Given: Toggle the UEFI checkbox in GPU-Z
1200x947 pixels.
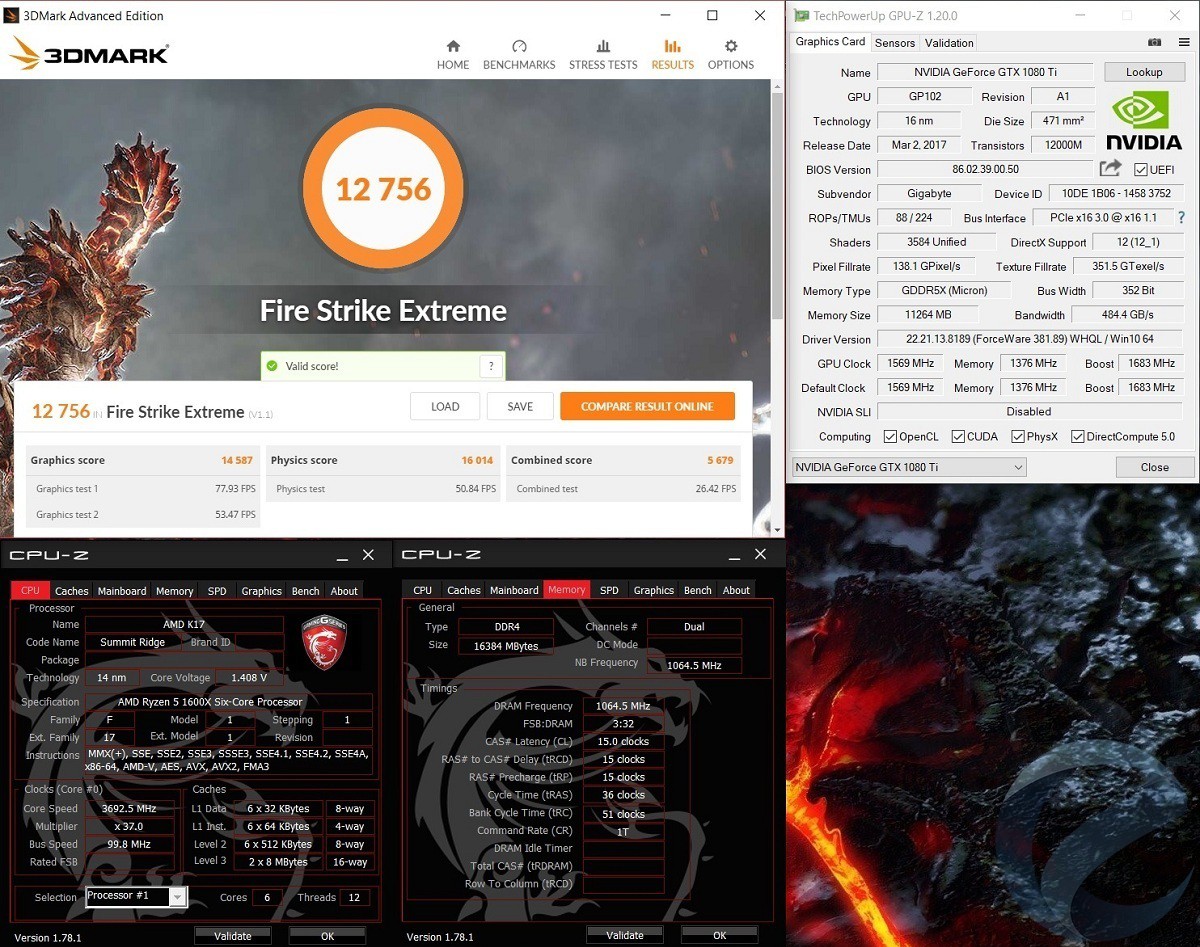Looking at the screenshot, I should coord(1141,169).
